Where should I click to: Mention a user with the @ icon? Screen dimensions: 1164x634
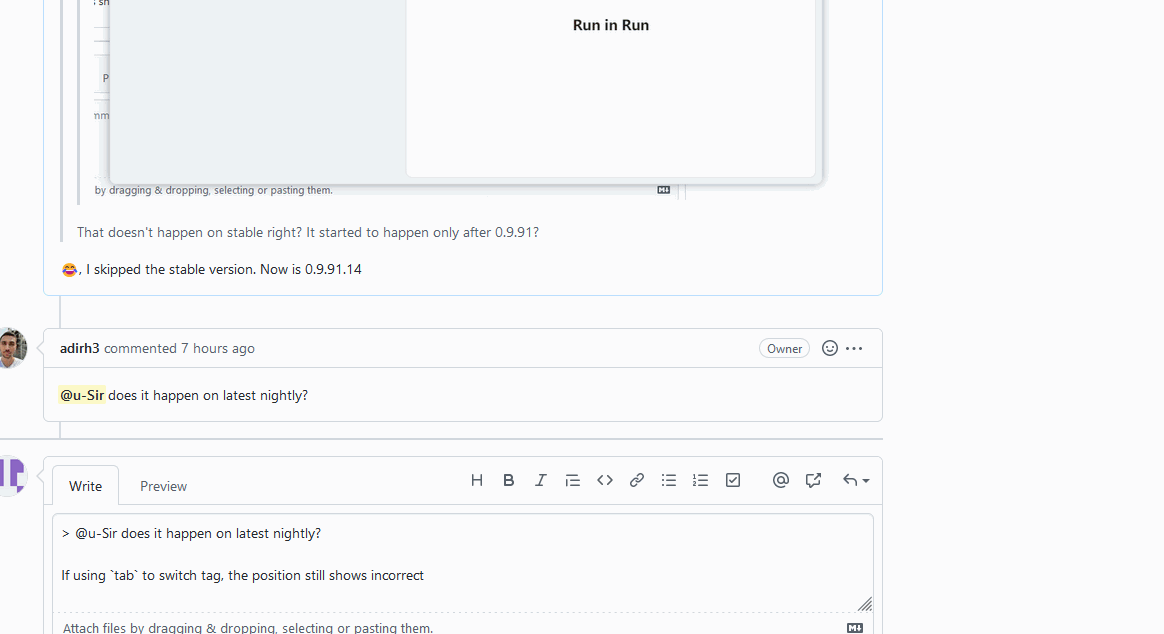point(781,480)
